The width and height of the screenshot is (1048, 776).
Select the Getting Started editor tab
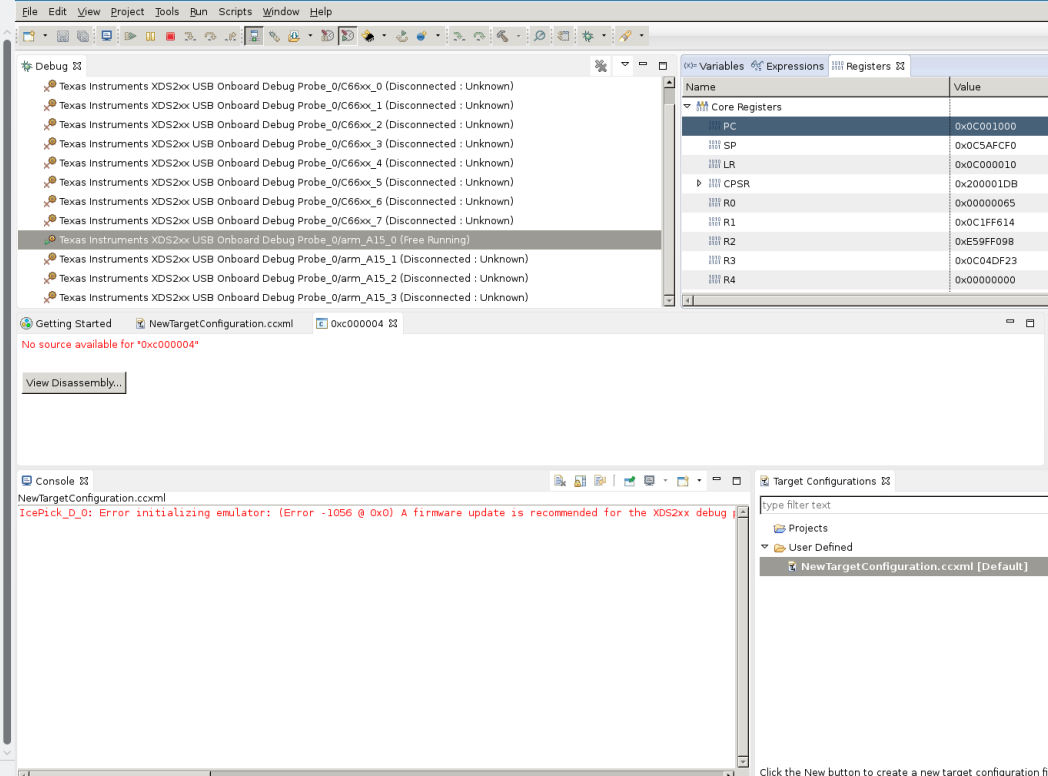pos(66,324)
